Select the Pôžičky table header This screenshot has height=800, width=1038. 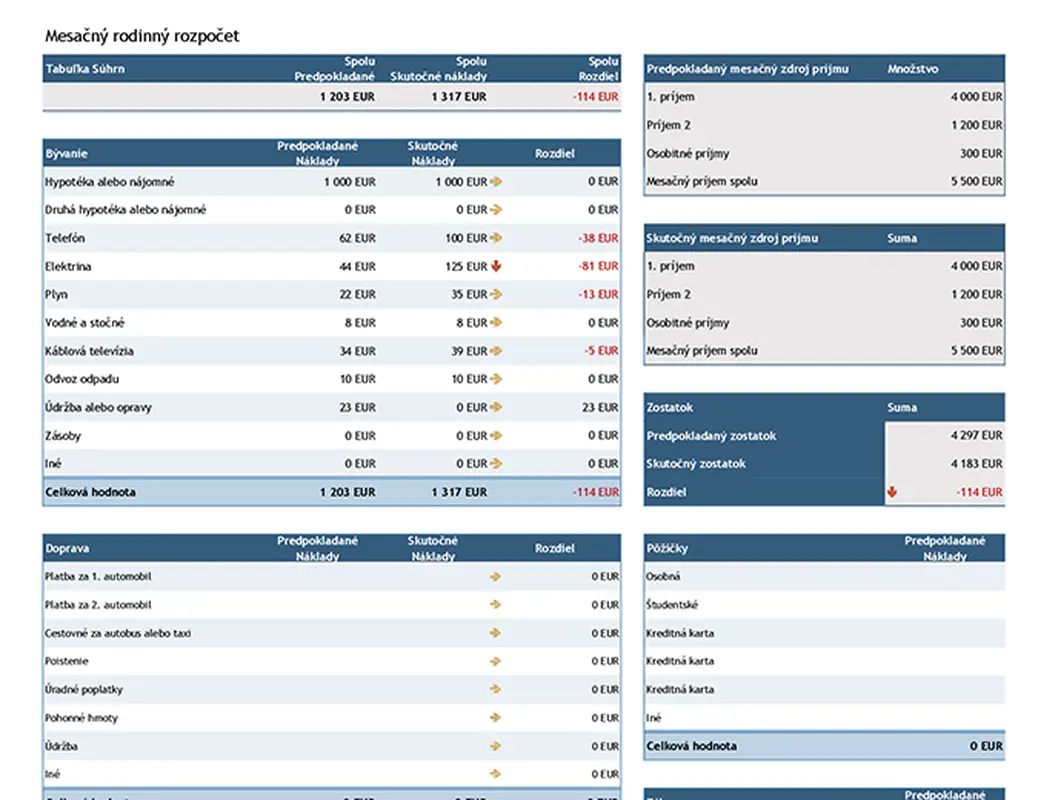pos(667,548)
